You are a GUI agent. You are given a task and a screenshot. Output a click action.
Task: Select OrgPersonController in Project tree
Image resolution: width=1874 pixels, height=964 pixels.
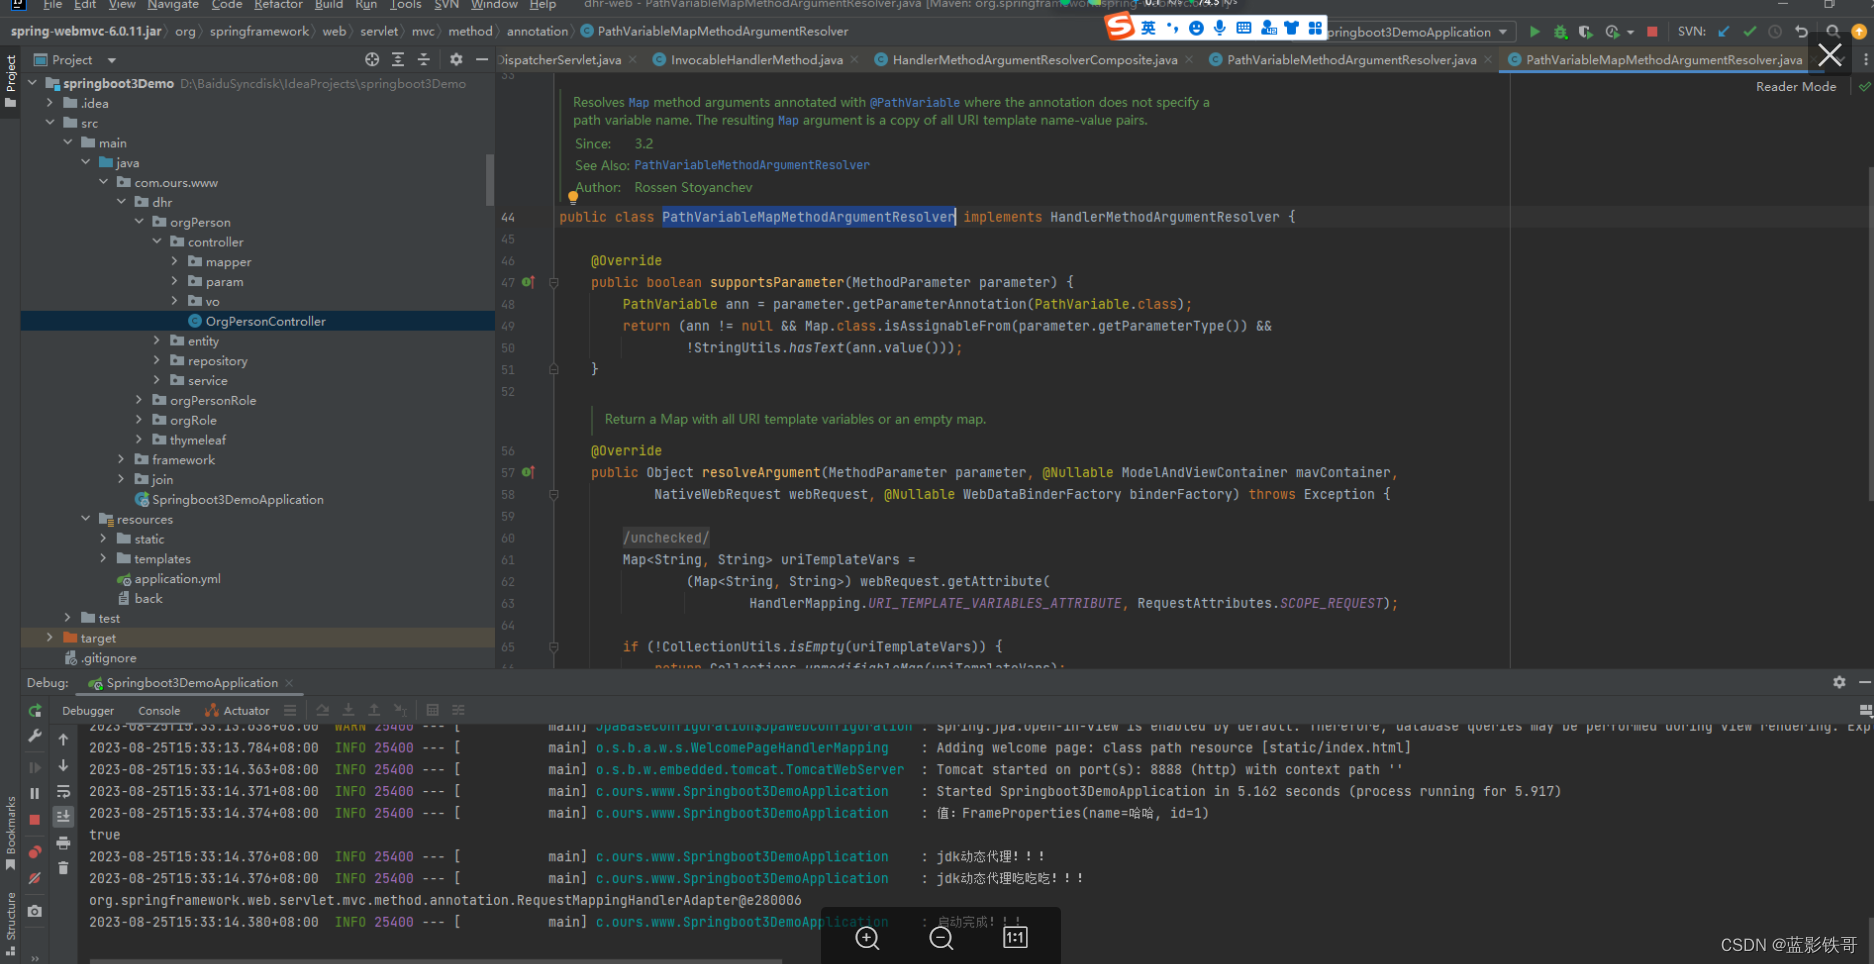pos(258,321)
